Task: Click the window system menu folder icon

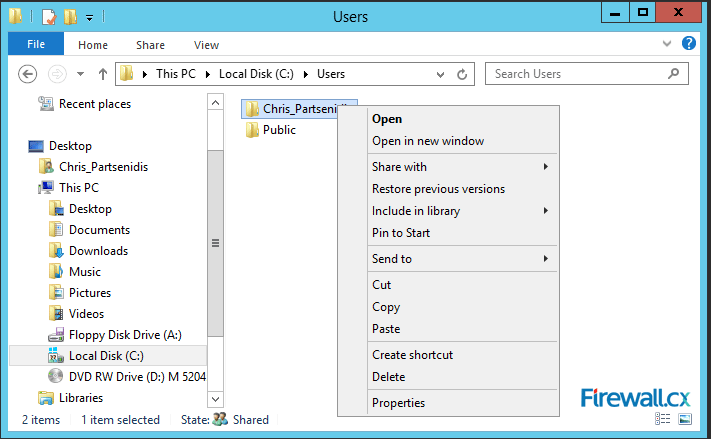Action: click(x=15, y=16)
